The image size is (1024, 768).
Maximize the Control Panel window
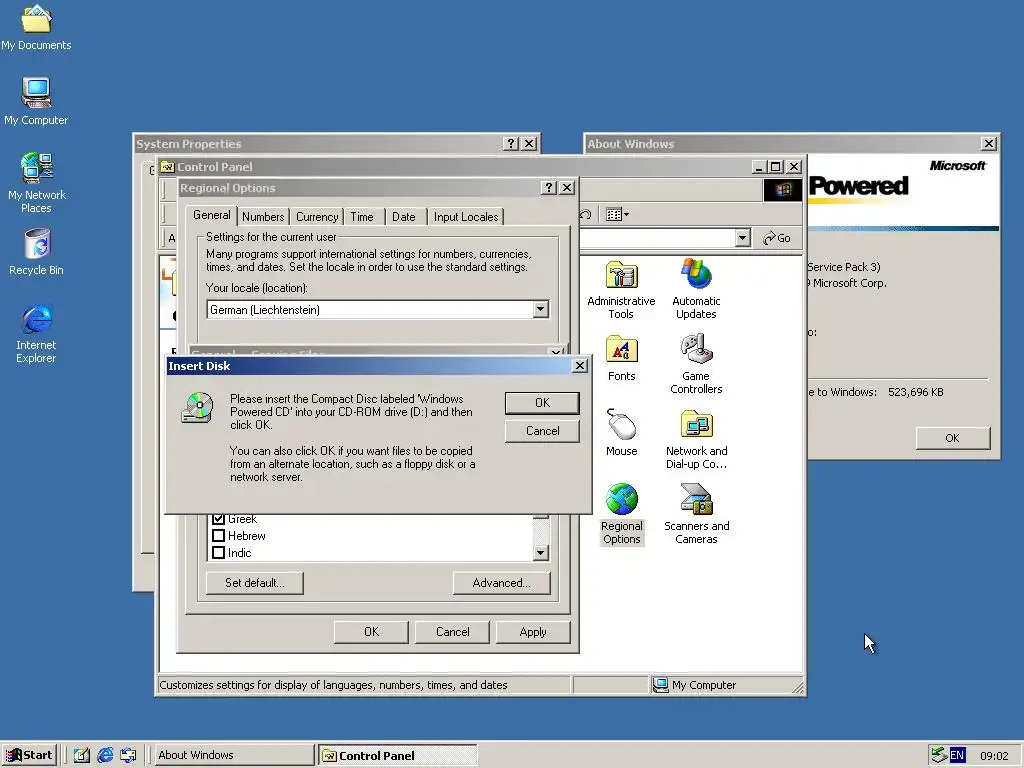point(776,167)
